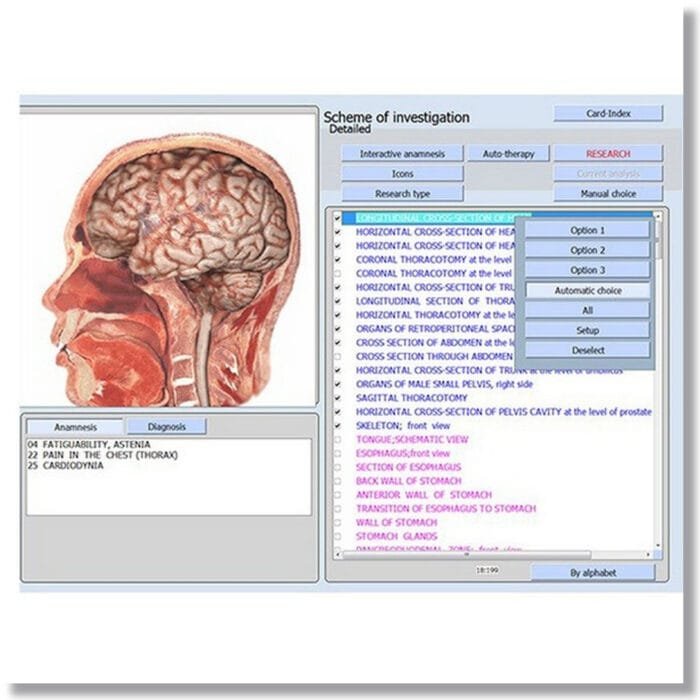Click the horizontal scroll-right arrow
The image size is (700, 700).
tap(648, 554)
